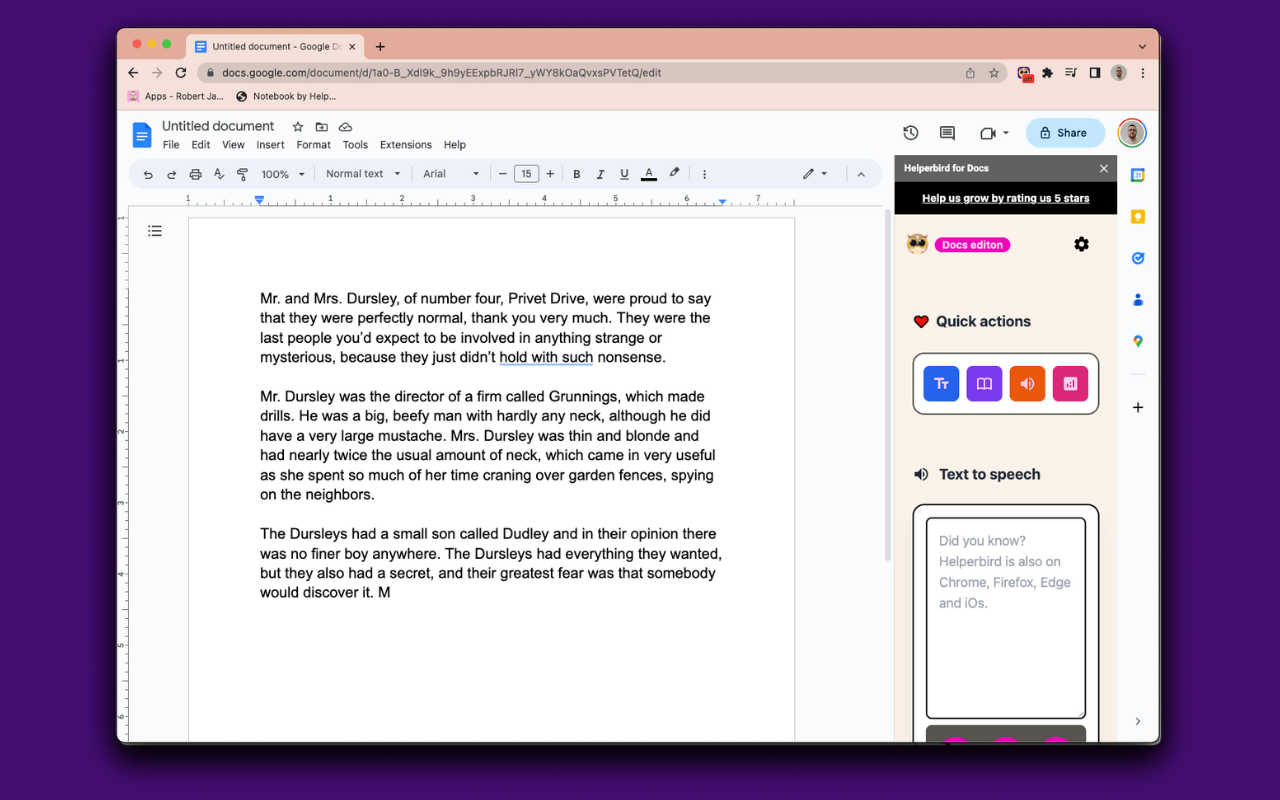Open version history clock icon

[x=910, y=133]
